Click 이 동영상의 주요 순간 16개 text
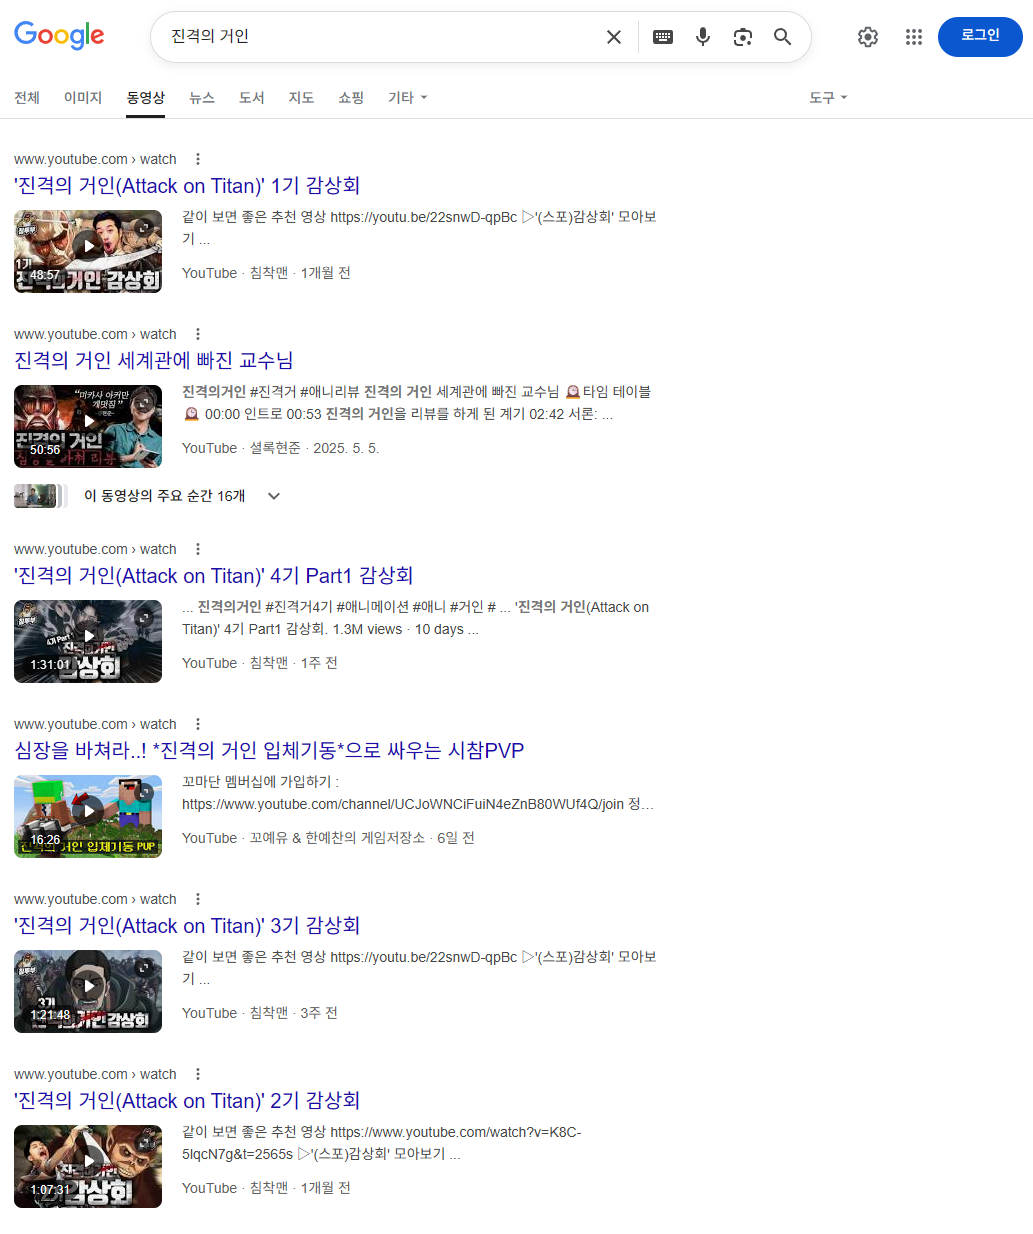The width and height of the screenshot is (1033, 1234). [165, 496]
